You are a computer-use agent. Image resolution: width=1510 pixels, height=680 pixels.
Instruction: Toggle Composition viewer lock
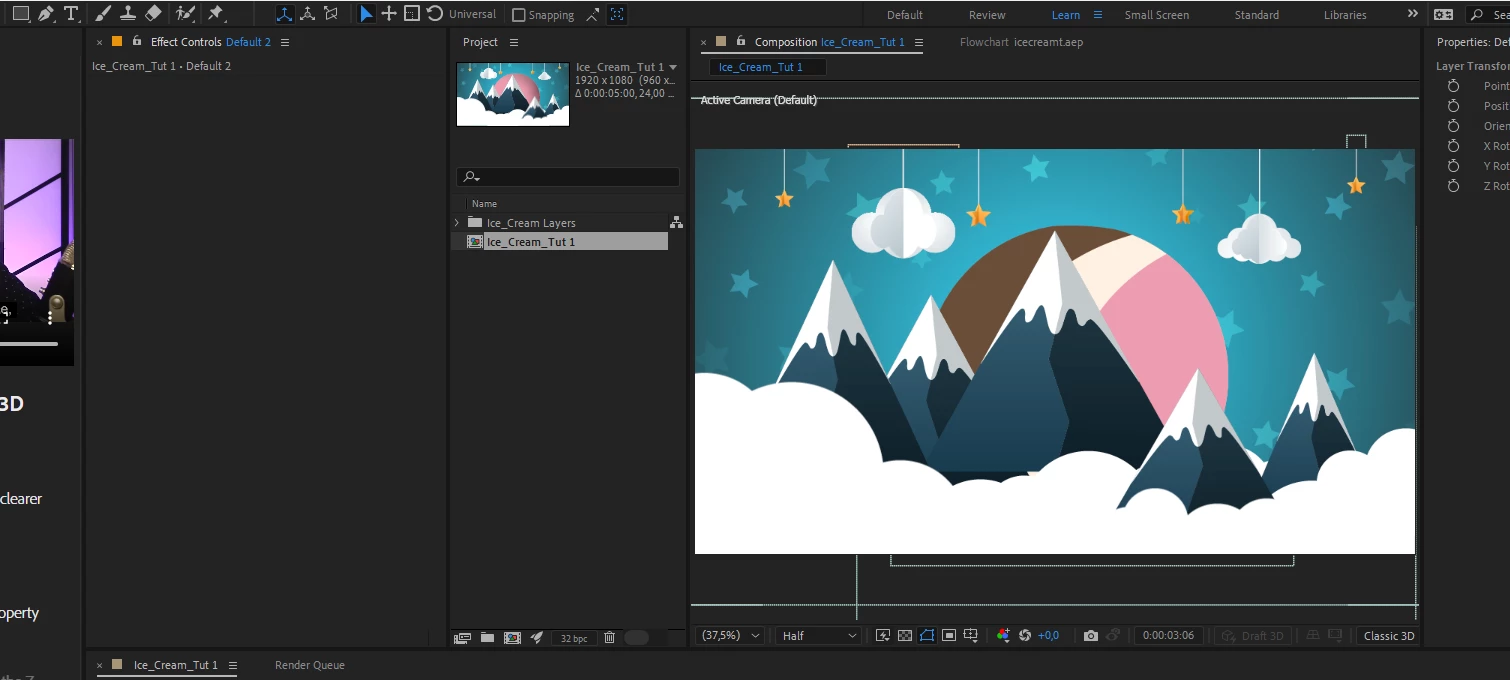click(741, 41)
